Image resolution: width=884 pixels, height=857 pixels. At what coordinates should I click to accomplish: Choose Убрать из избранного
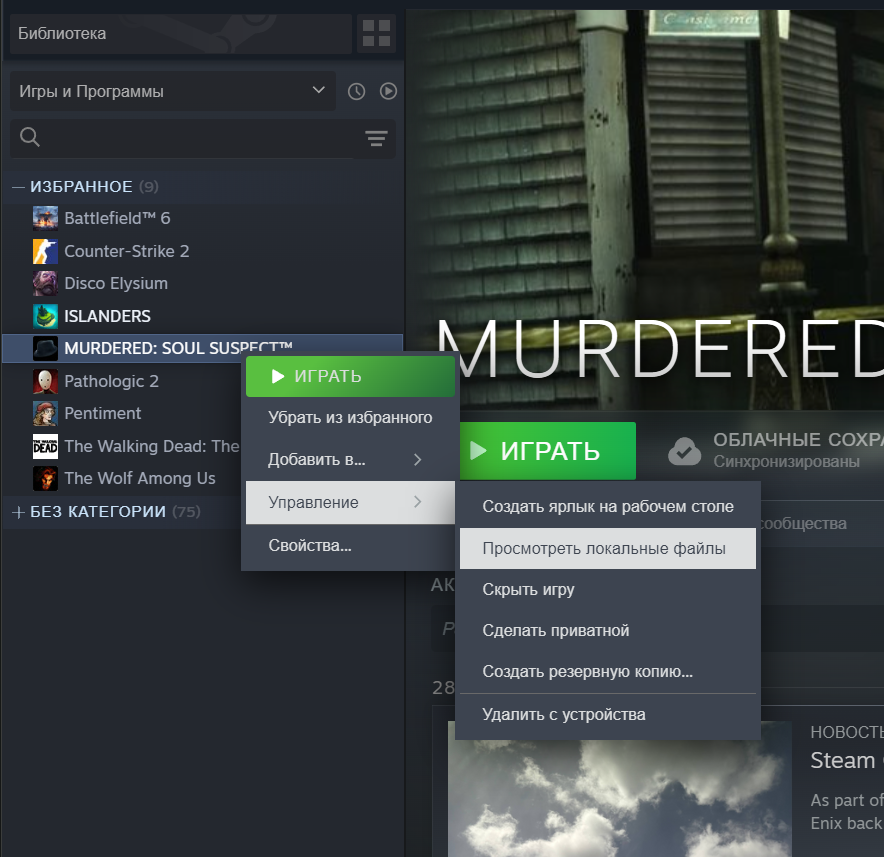pyautogui.click(x=350, y=417)
